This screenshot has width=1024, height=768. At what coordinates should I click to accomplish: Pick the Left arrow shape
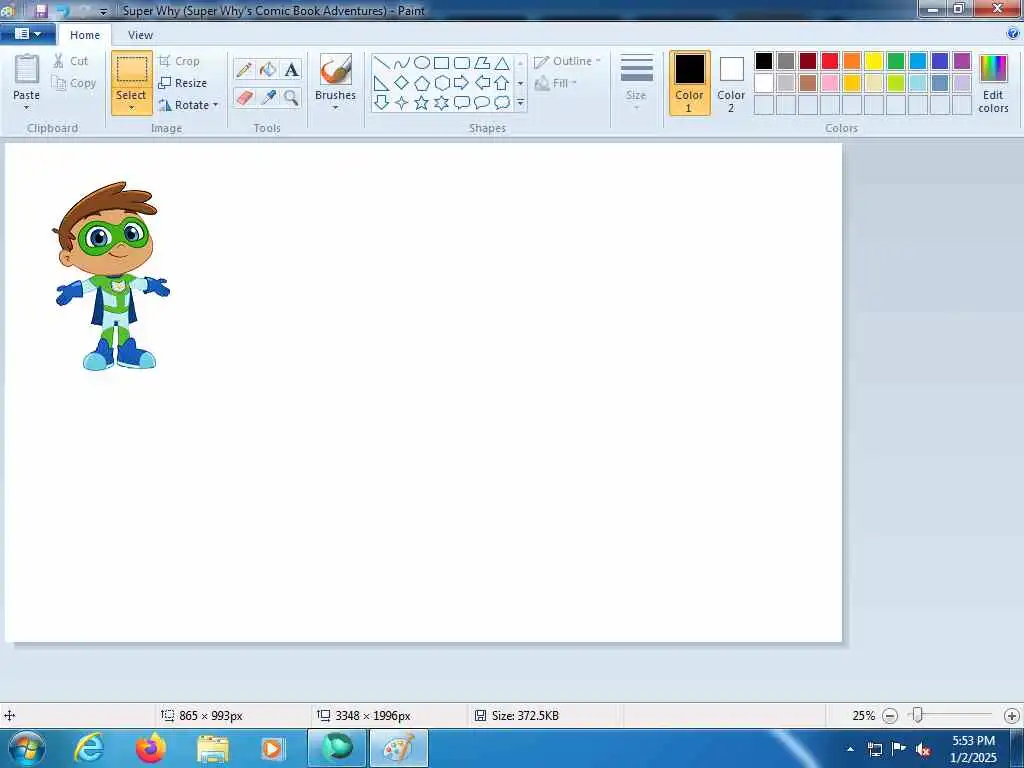point(482,83)
